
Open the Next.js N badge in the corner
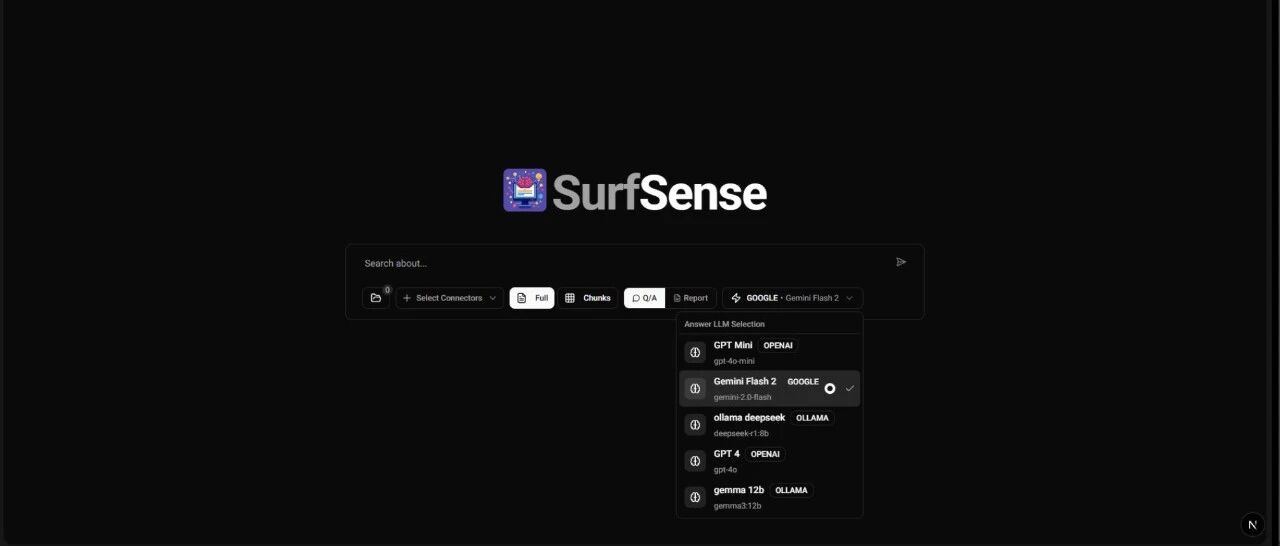coord(1253,524)
